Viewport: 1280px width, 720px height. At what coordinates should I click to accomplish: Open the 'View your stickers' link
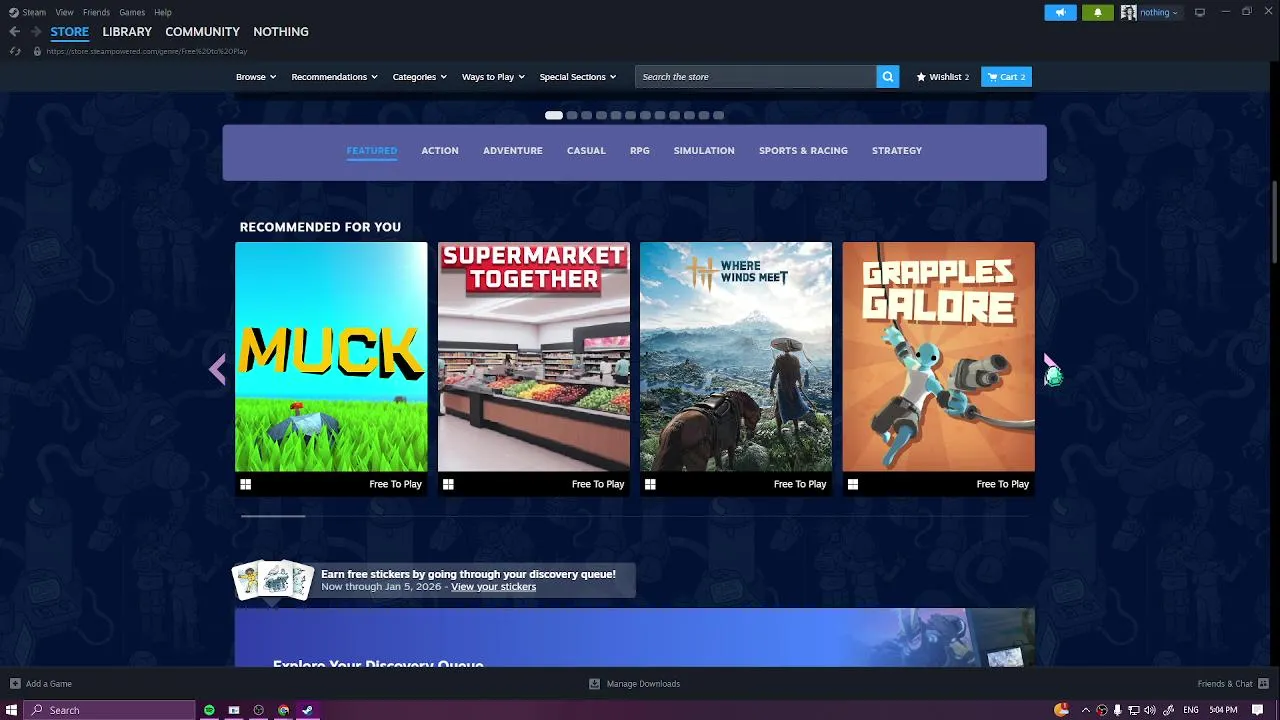click(x=493, y=587)
